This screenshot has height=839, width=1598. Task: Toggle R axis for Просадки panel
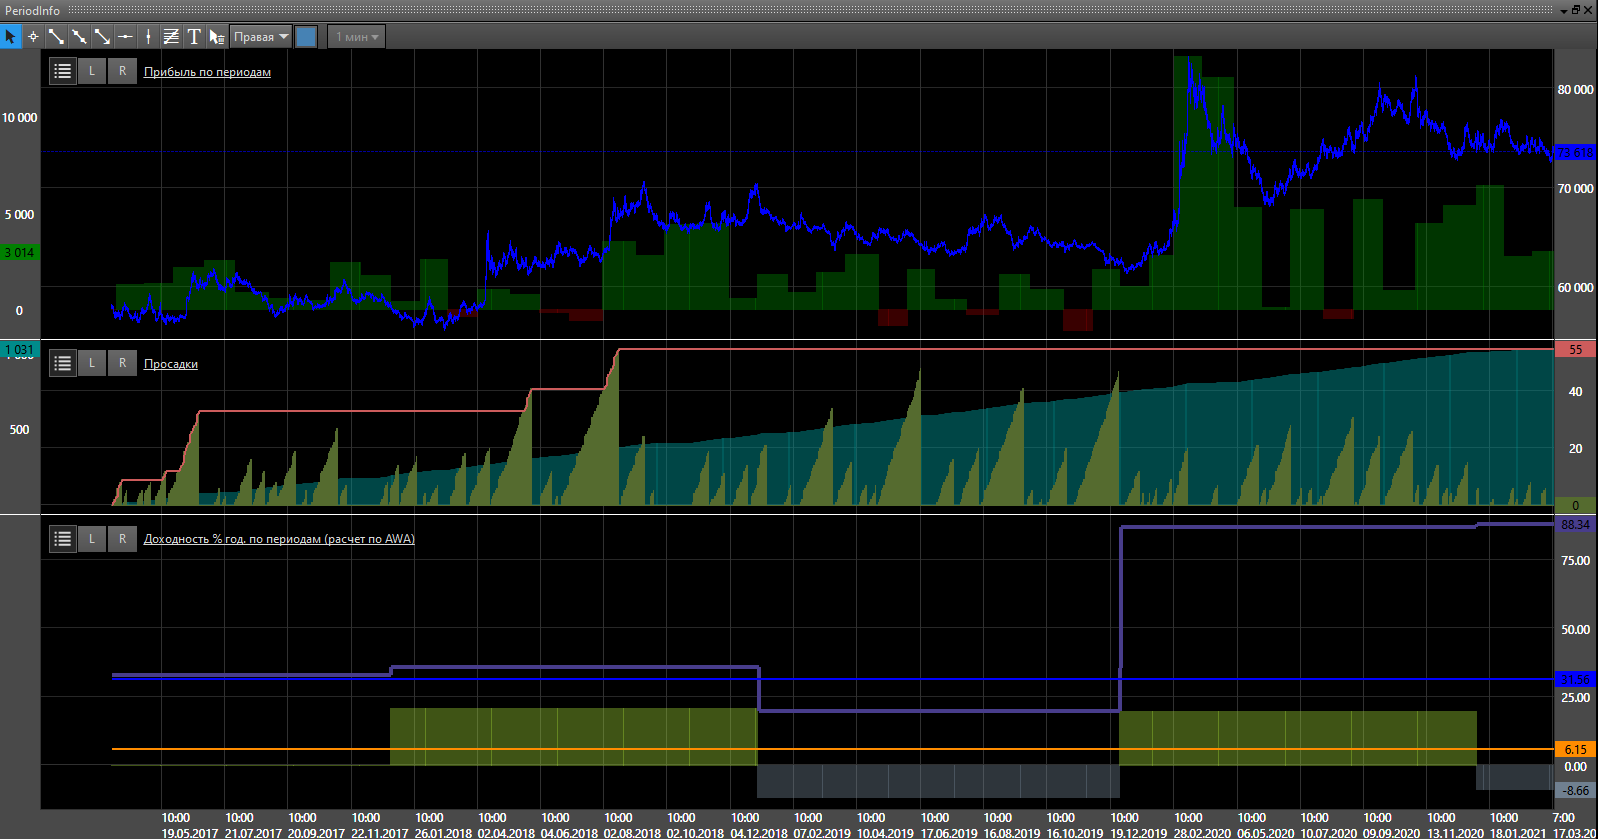tap(122, 363)
